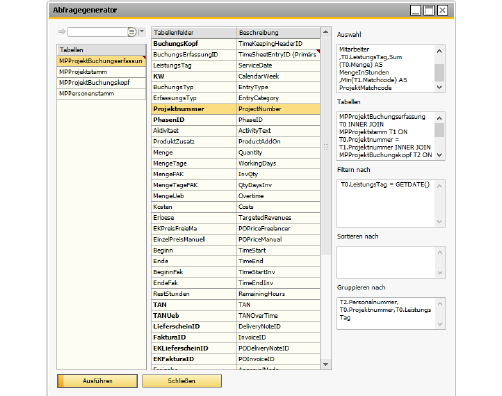This screenshot has width=502, height=396.
Task: Open the dropdown arrow beside the search field
Action: 142,32
